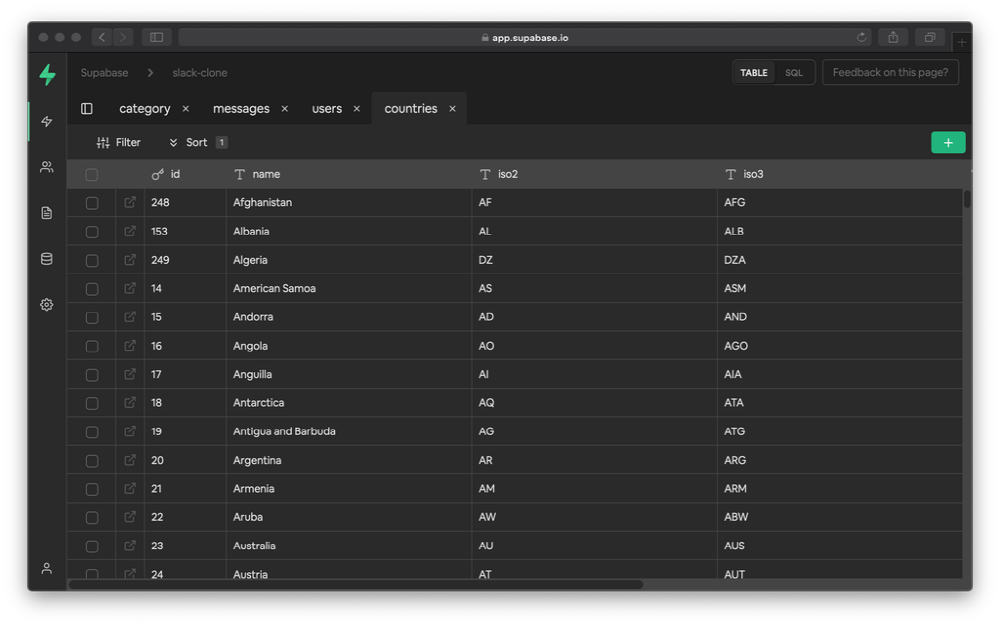
Task: Select the Angola row checkbox
Action: pos(92,346)
